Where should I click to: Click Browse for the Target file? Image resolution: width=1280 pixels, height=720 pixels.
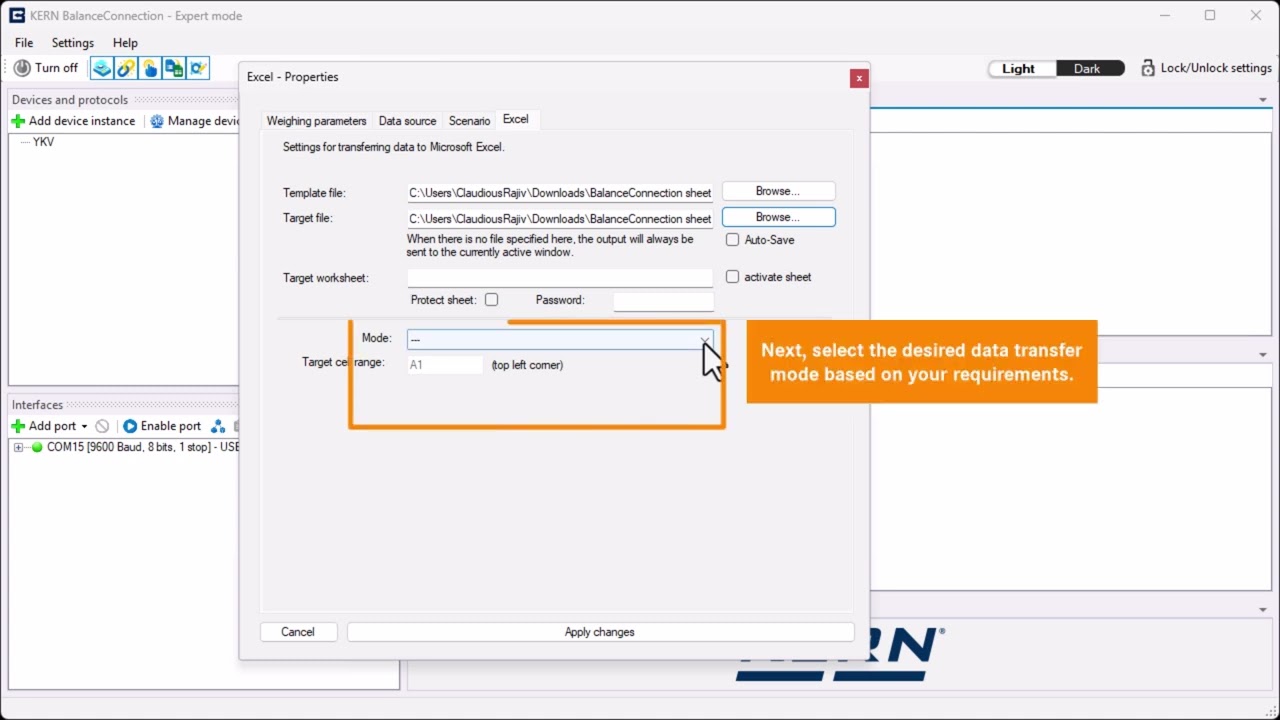[x=778, y=217]
